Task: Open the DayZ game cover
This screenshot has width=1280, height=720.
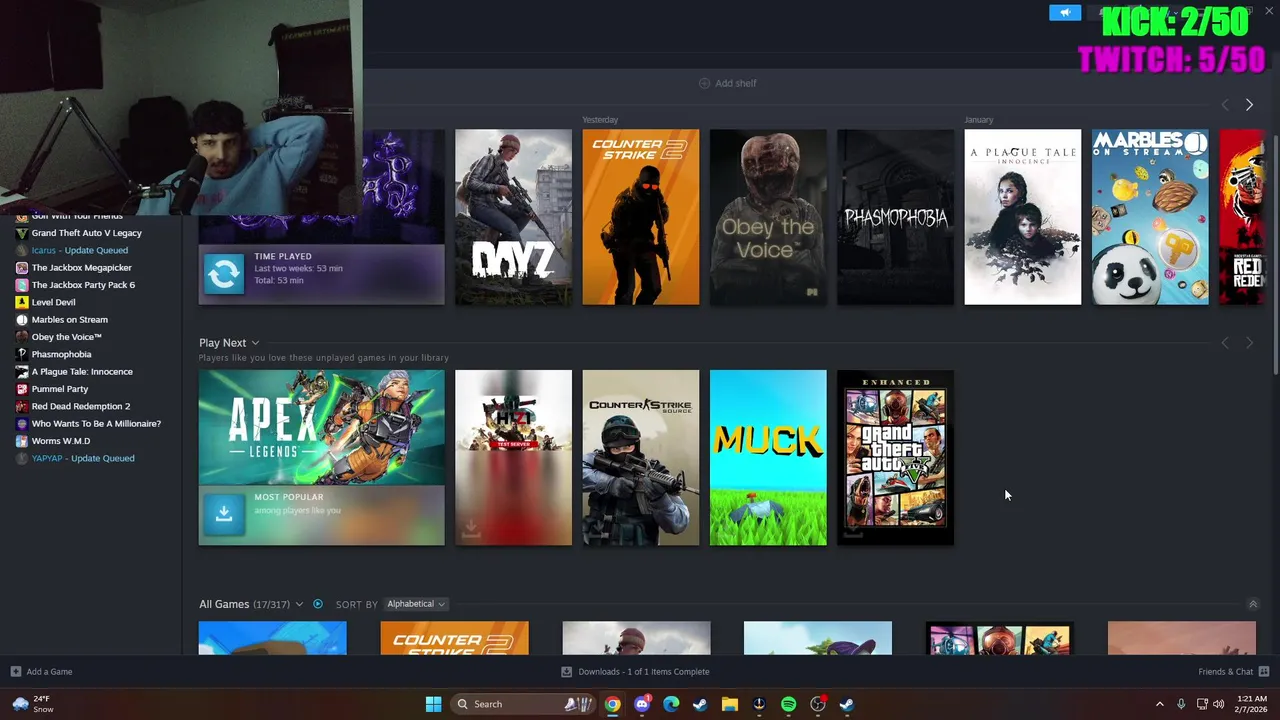Action: click(513, 217)
